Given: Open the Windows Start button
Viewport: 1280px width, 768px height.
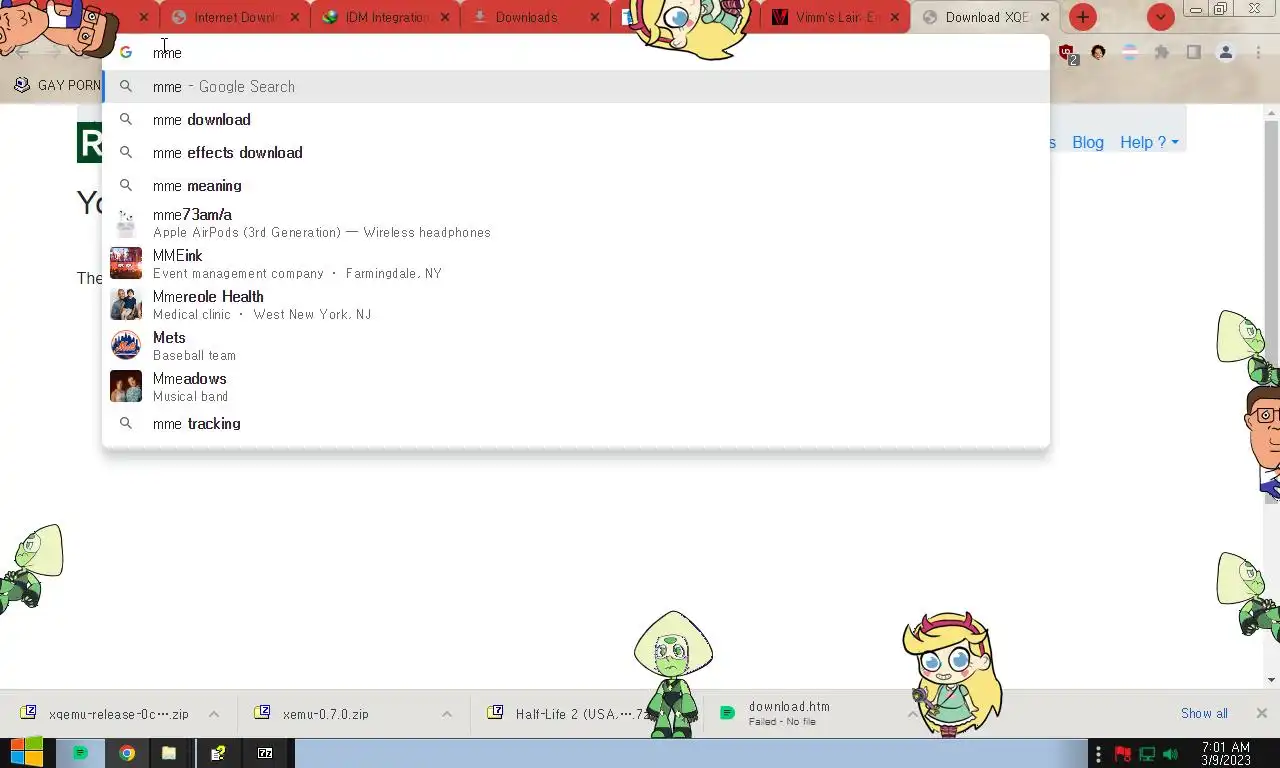Looking at the screenshot, I should 26,753.
